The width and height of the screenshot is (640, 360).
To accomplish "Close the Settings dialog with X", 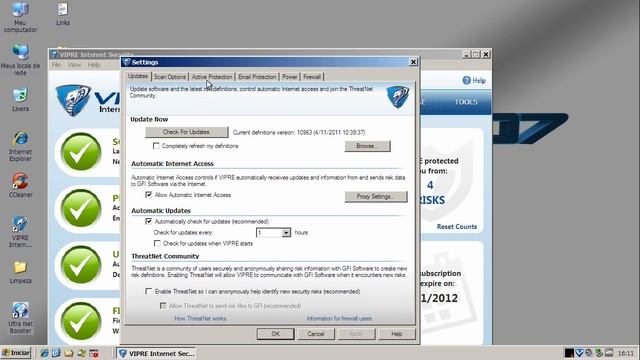I will (x=413, y=62).
